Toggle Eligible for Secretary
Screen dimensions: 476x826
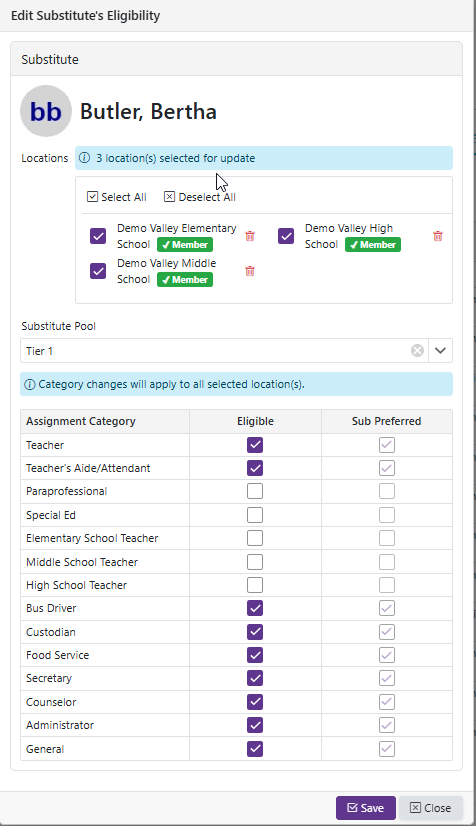click(255, 678)
